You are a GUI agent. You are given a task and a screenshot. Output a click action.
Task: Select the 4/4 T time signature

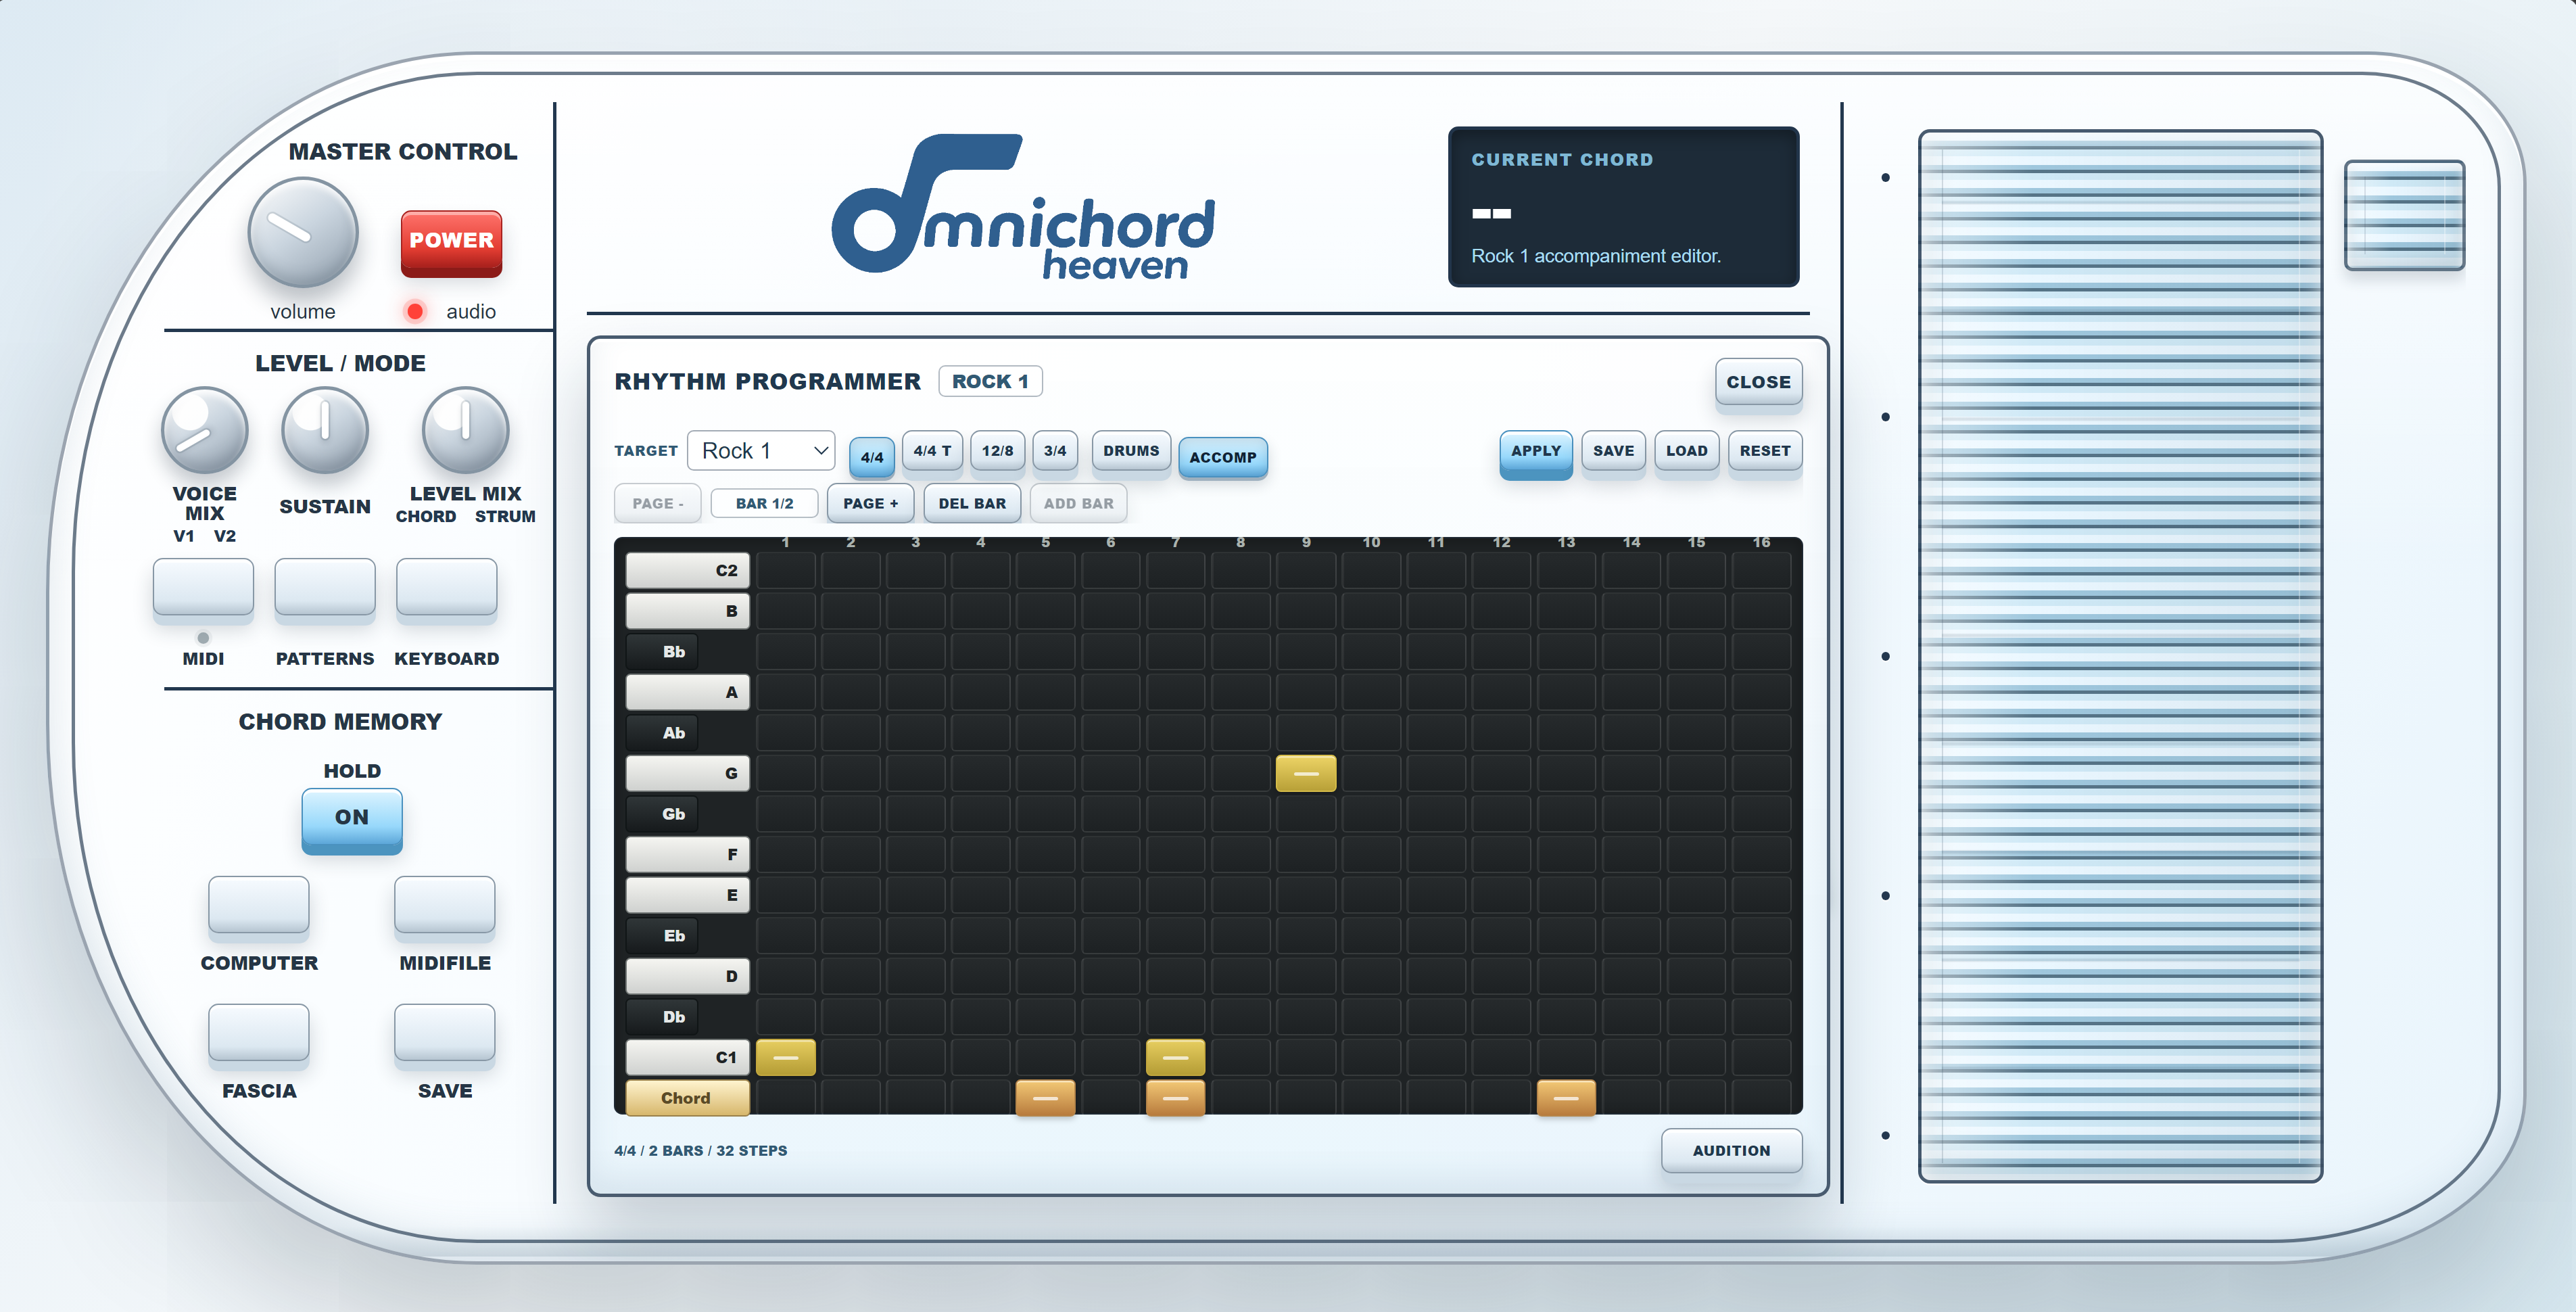point(932,451)
